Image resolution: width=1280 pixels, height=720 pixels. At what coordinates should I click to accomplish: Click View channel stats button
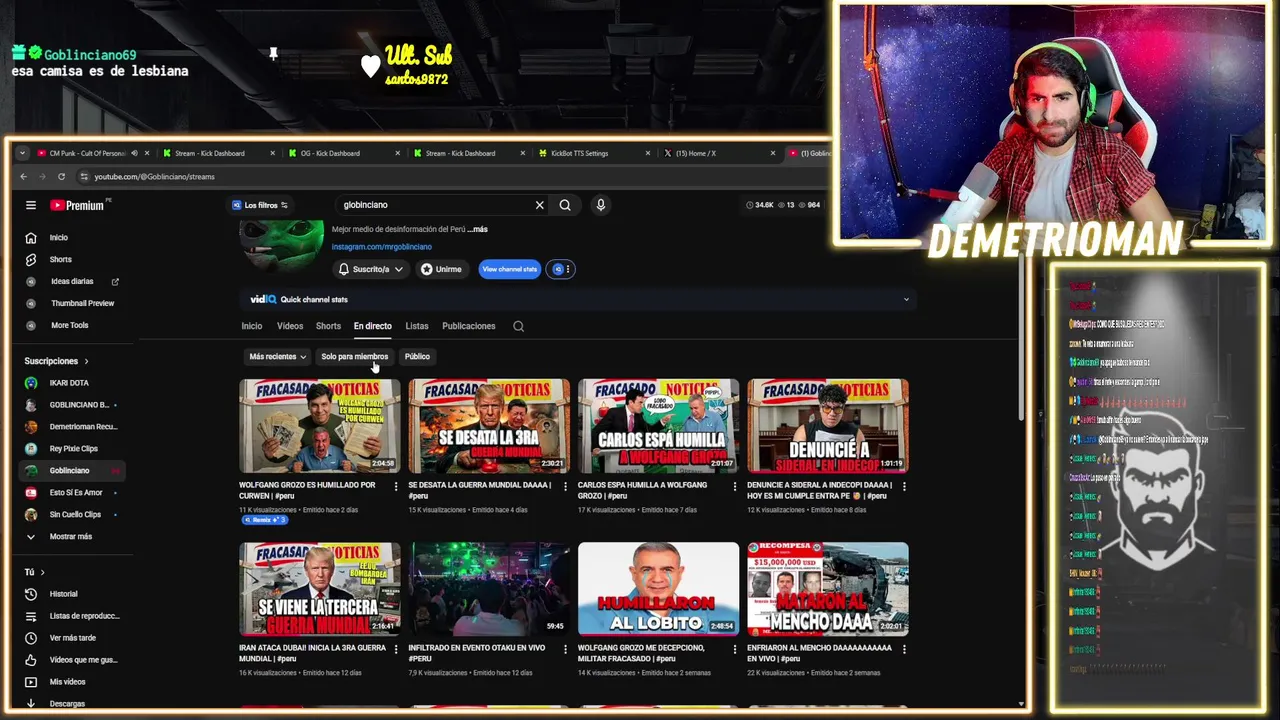[x=510, y=269]
